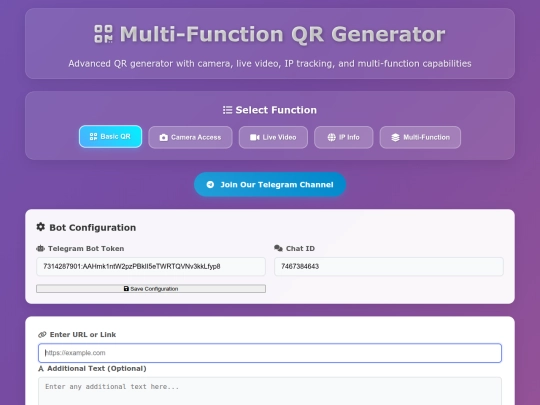
Task: Select the Basic QR function tab
Action: [110, 137]
